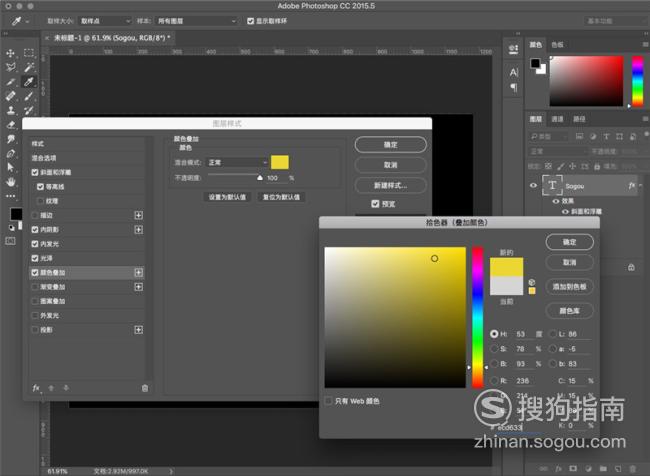
Task: Click 设置为默认值 button
Action: pos(227,197)
